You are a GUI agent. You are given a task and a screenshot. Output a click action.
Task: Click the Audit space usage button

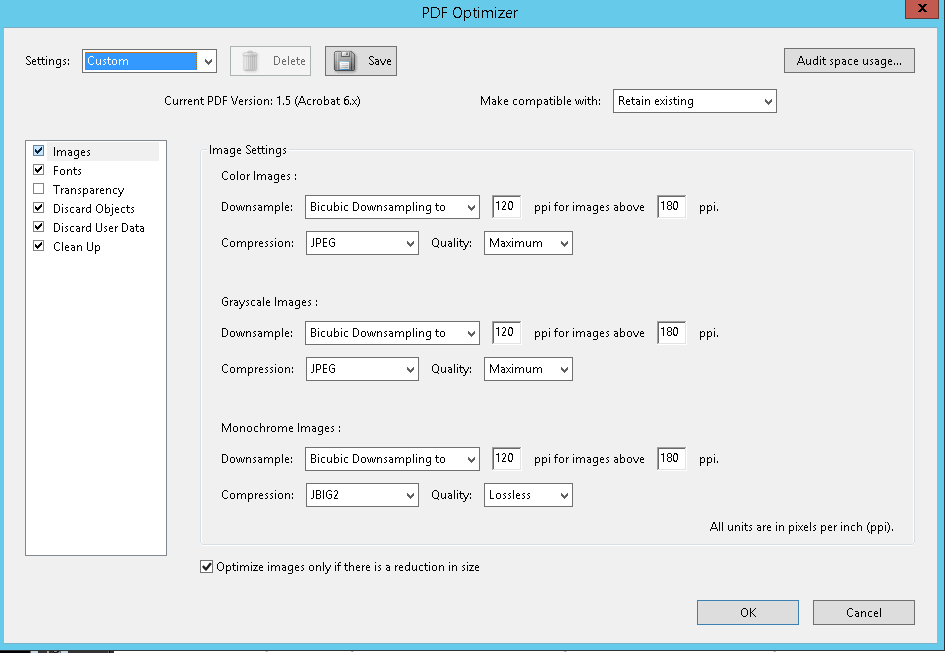point(848,61)
